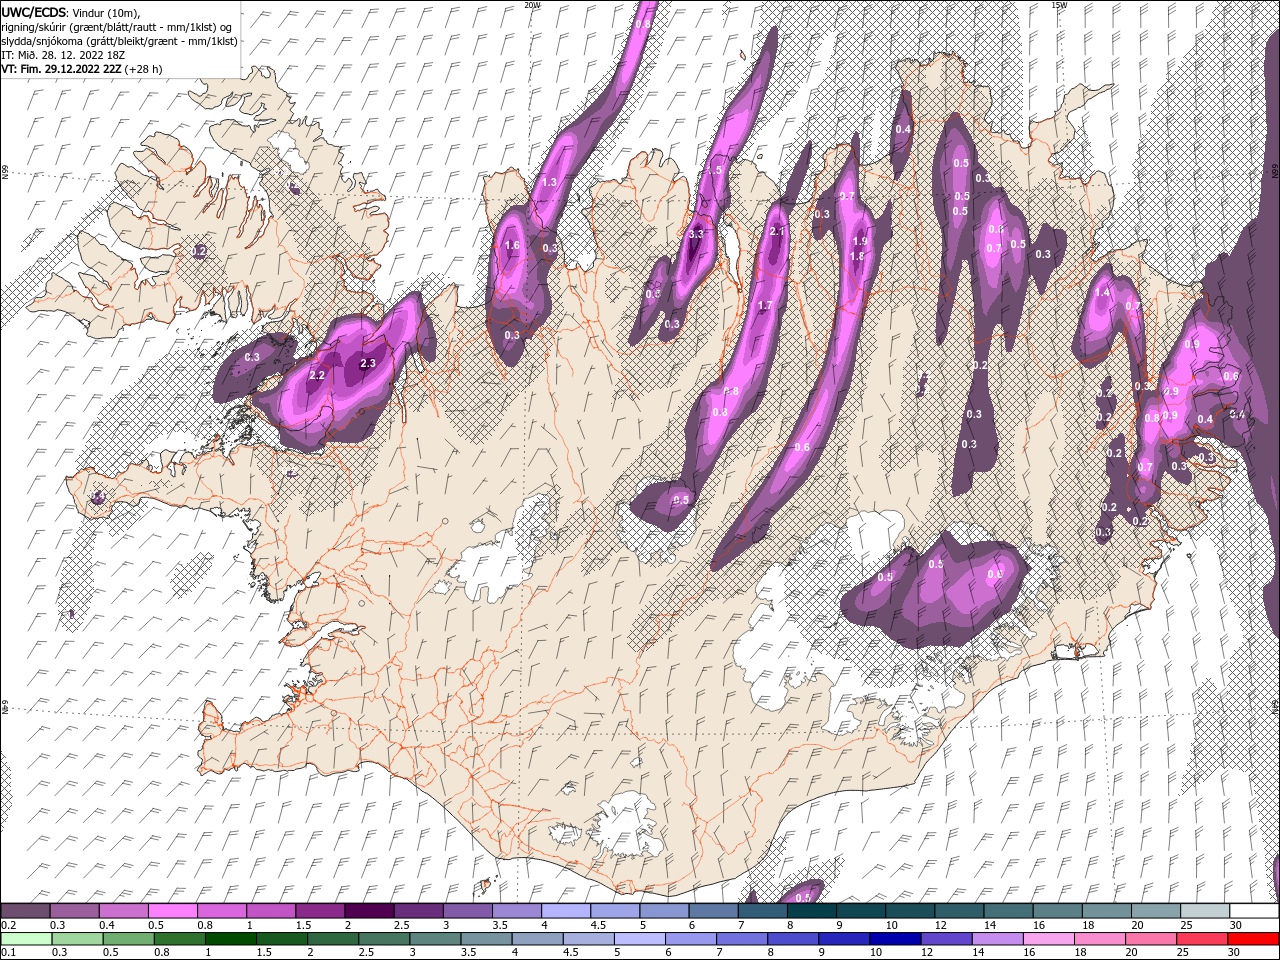1280x960 pixels.
Task: Pick the pink rain swatch between 18 and 20
Action: click(1100, 939)
